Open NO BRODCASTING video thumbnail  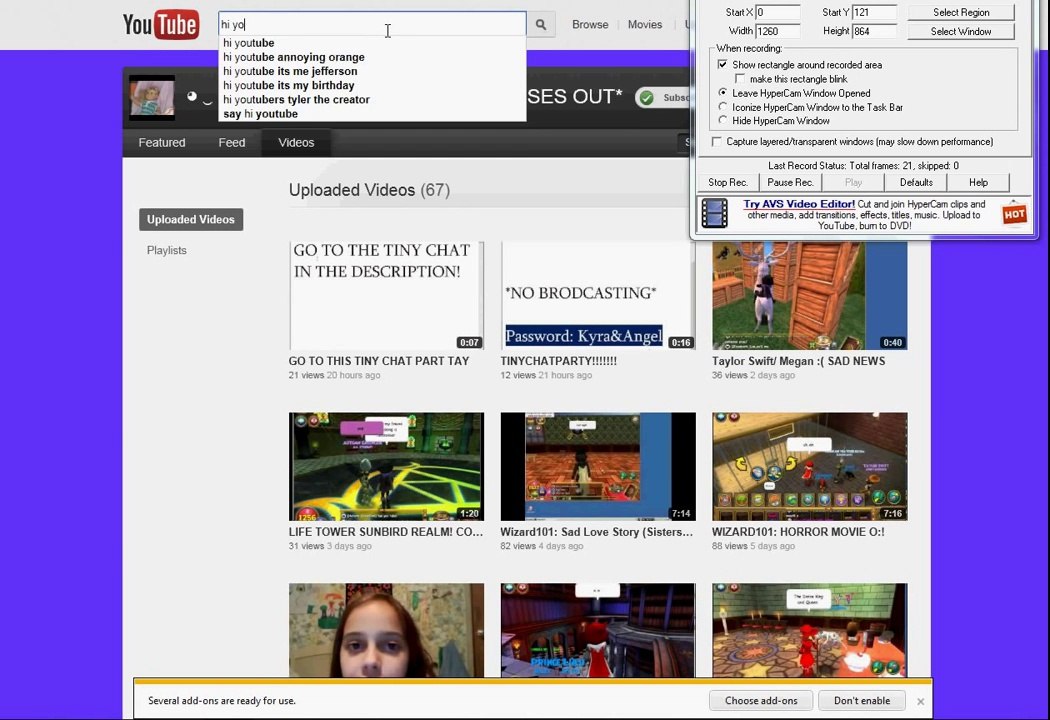598,295
